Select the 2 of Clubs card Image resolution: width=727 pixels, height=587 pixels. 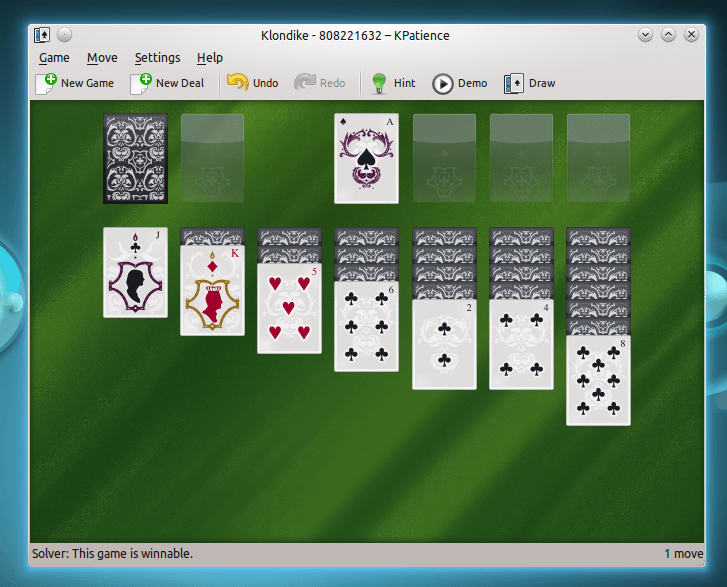click(x=444, y=345)
